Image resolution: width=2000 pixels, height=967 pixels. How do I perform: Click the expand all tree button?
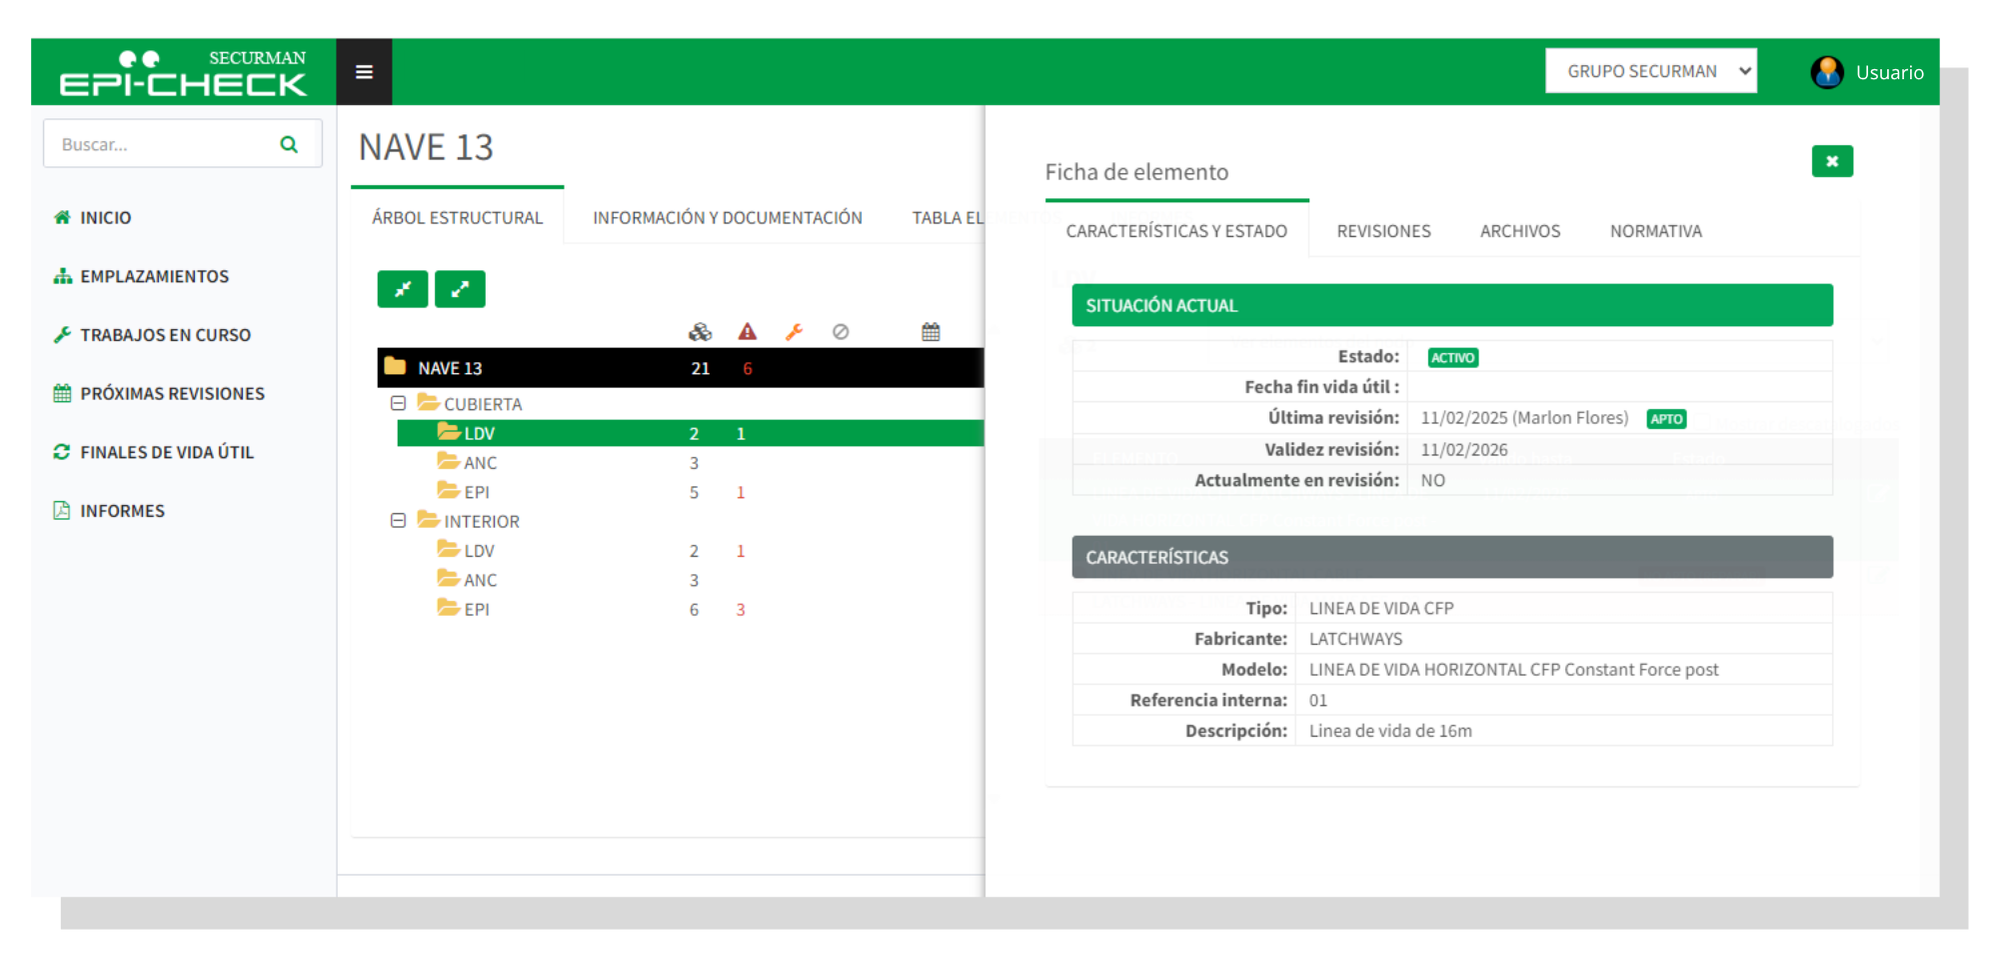(460, 289)
